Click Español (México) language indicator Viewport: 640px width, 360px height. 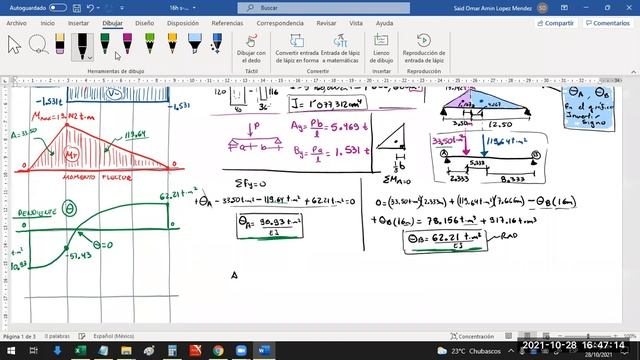coord(113,336)
